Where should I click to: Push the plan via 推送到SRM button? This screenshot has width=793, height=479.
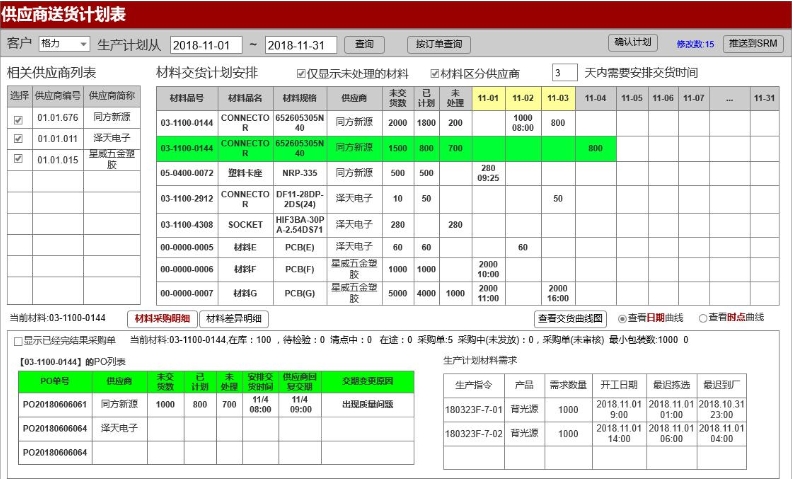tap(753, 44)
